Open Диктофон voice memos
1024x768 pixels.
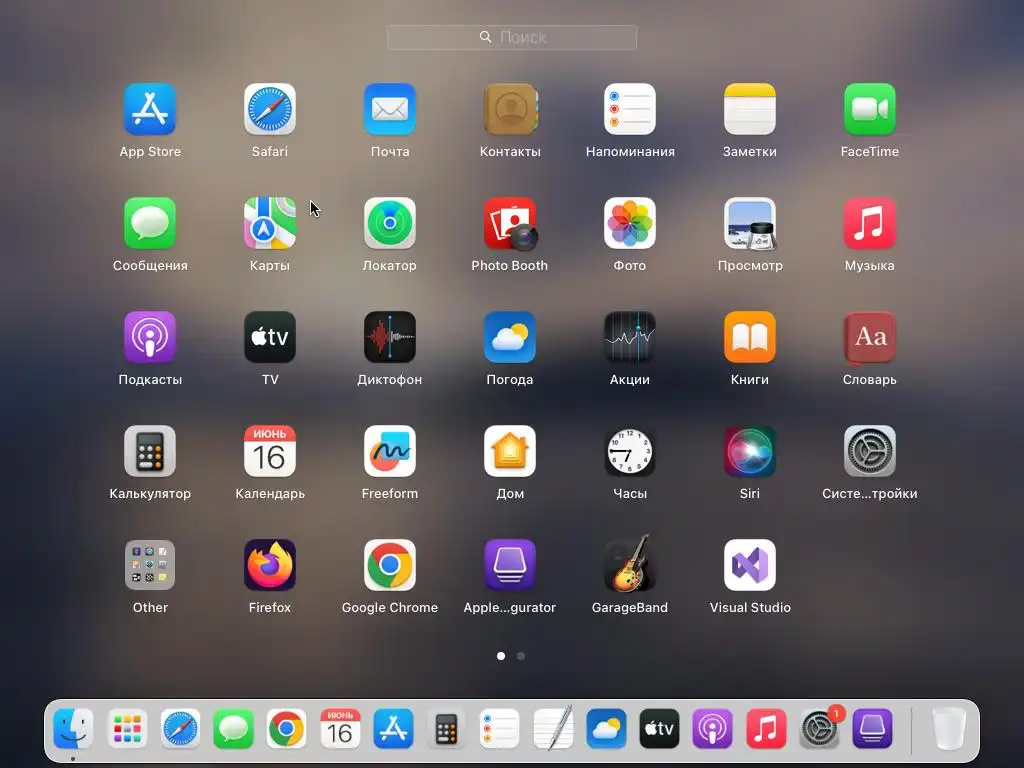coord(390,337)
